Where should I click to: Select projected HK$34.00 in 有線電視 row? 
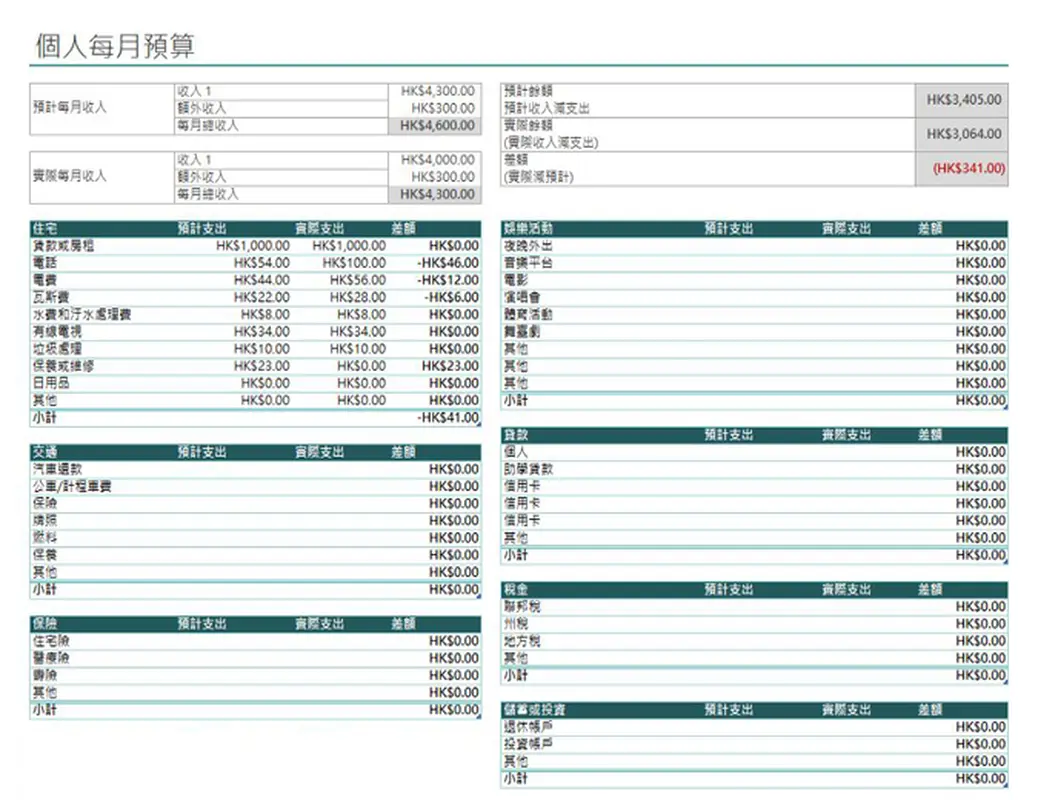coord(261,332)
